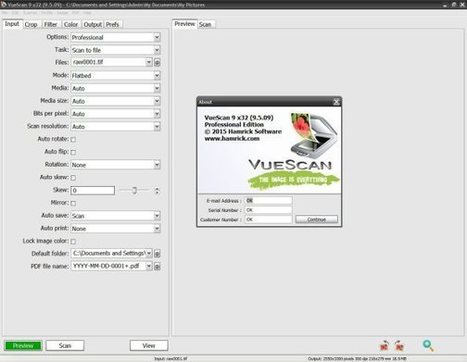Open the Media size dropdown
This screenshot has width=467, height=362.
pos(115,101)
